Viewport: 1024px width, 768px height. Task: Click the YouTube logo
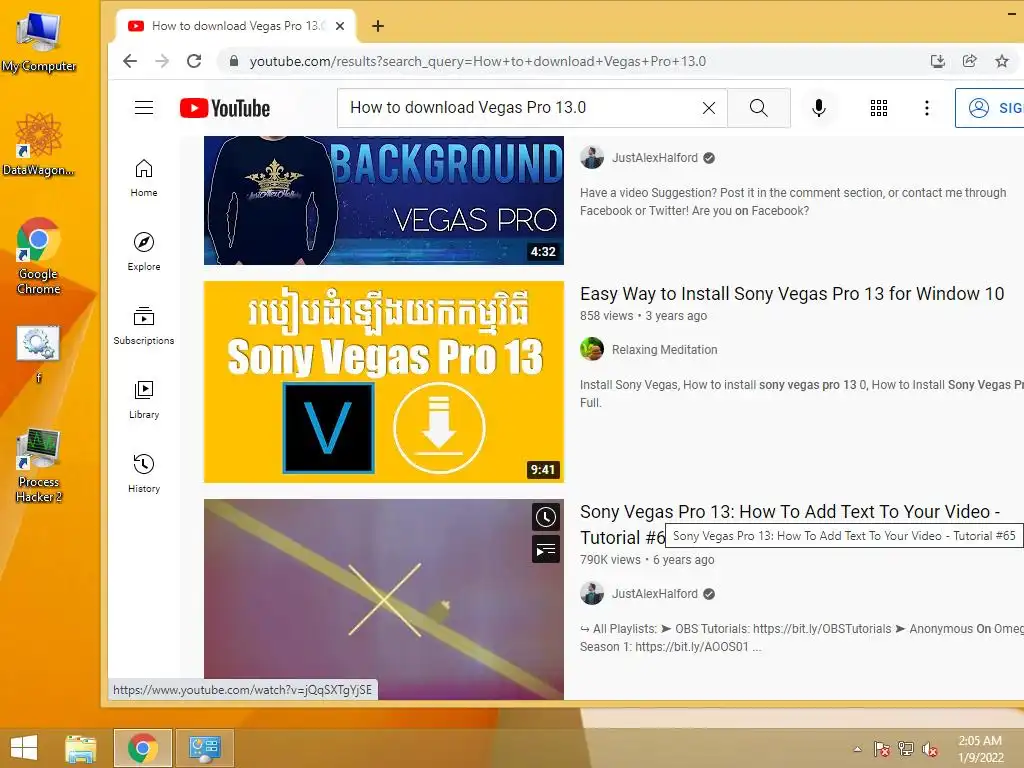pos(225,108)
